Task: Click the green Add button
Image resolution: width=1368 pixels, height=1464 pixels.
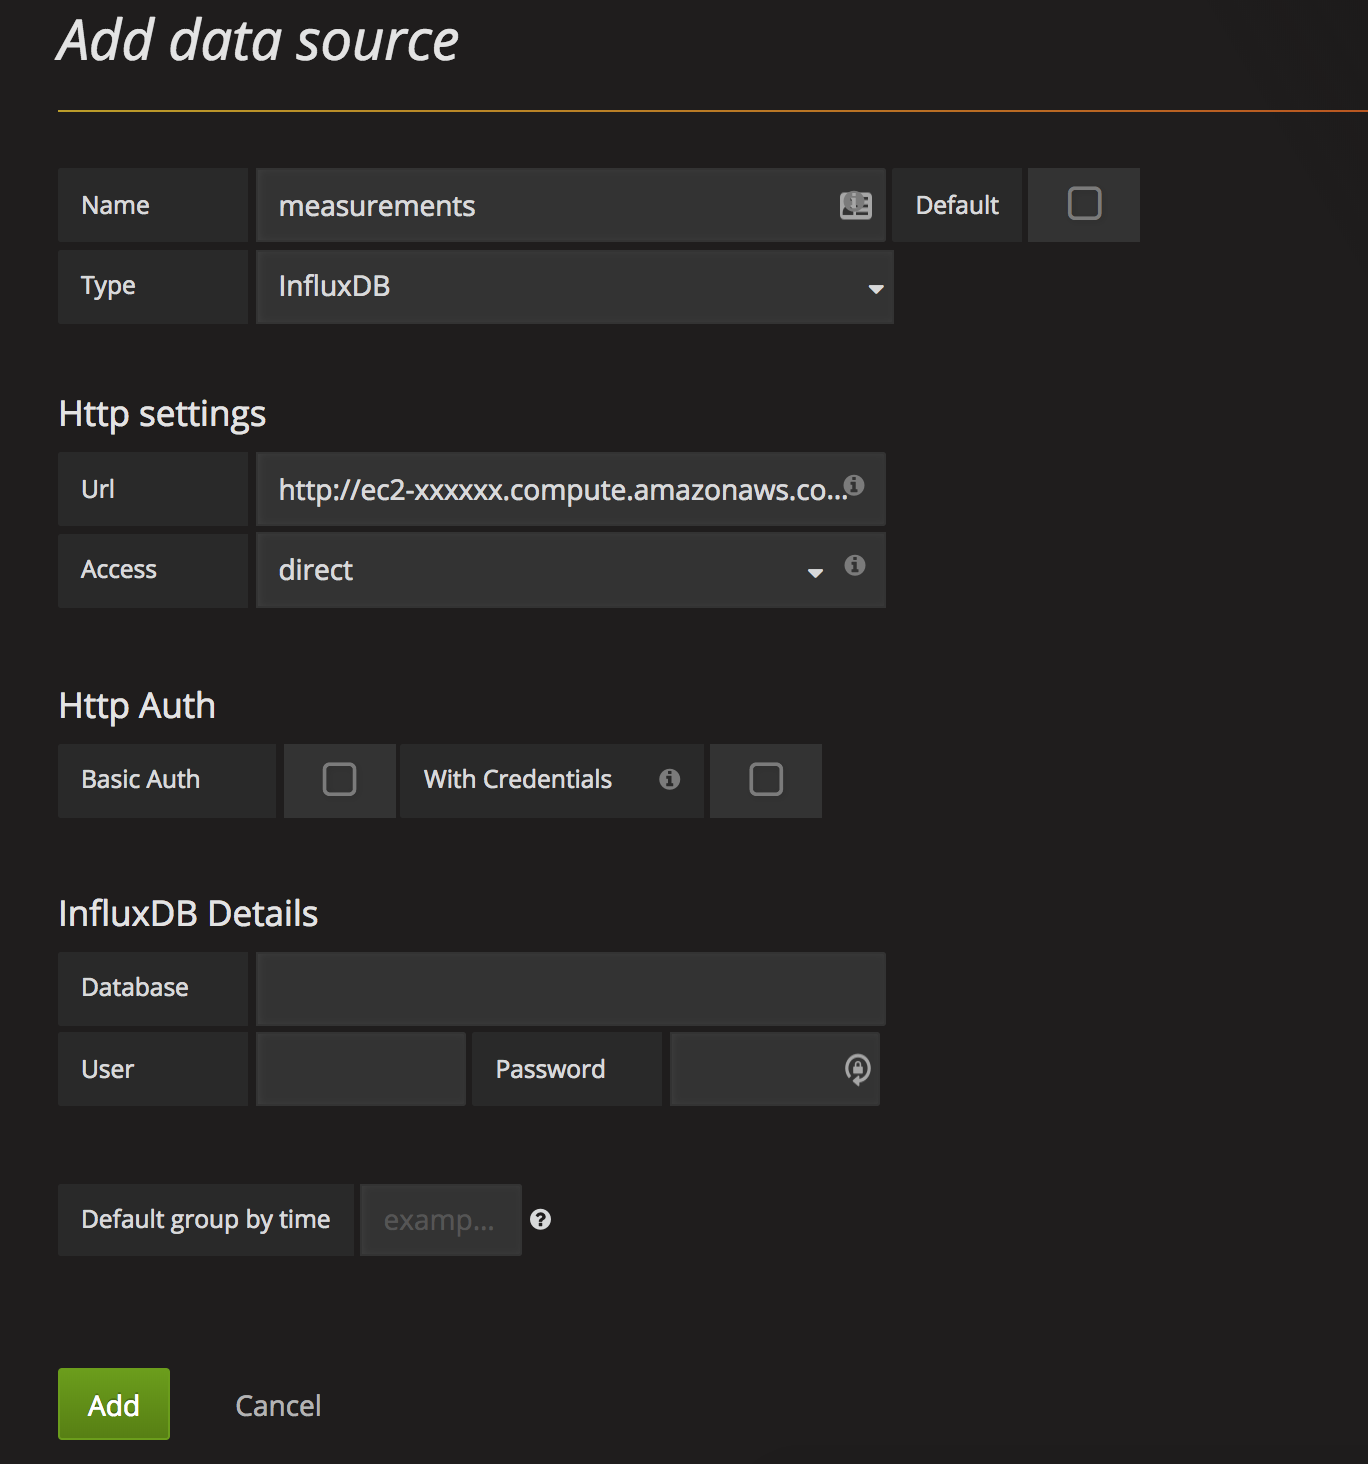Action: (x=113, y=1404)
